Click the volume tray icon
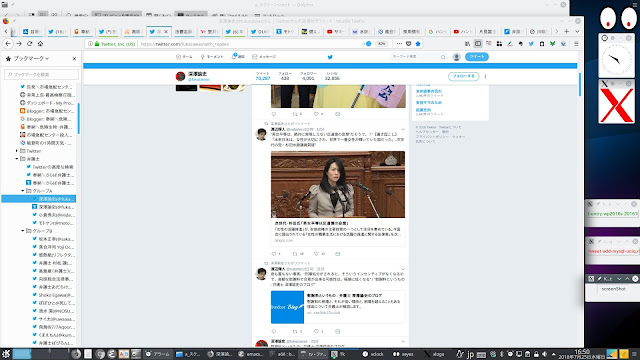This screenshot has height=360, width=640. 544,354
